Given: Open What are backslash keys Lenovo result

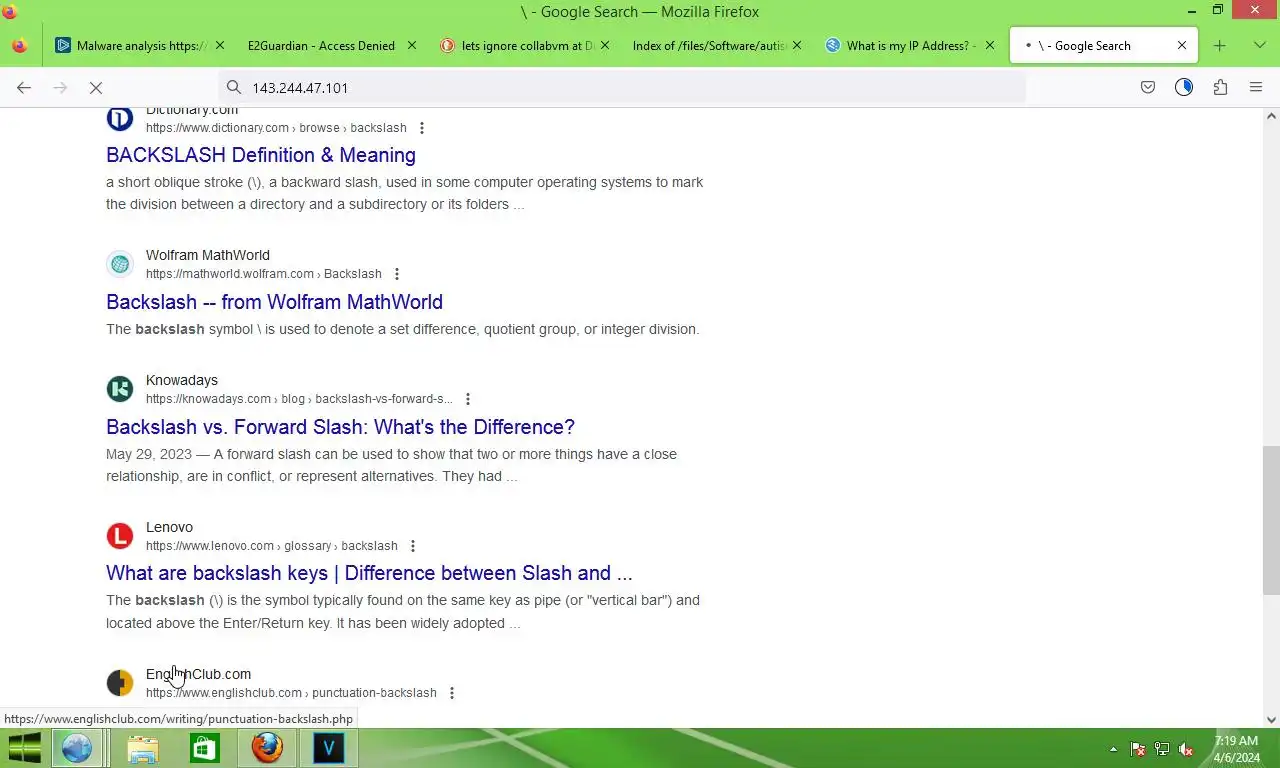Looking at the screenshot, I should [x=369, y=573].
